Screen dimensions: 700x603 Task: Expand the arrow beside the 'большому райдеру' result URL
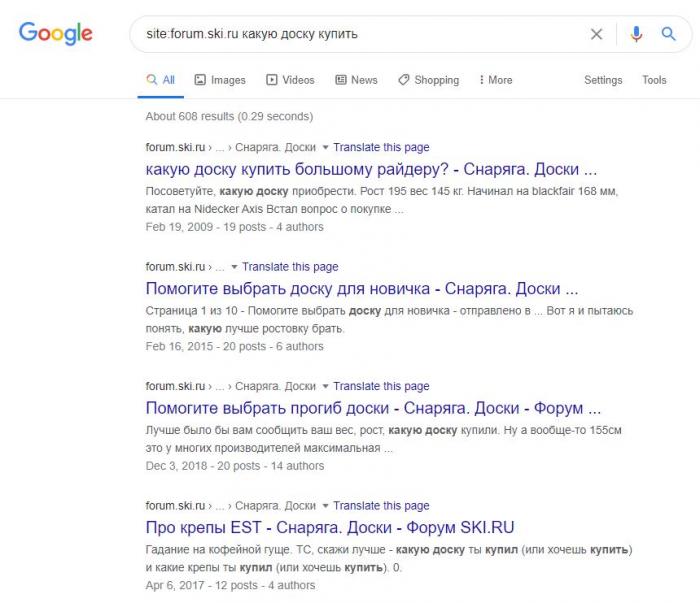click(x=325, y=147)
